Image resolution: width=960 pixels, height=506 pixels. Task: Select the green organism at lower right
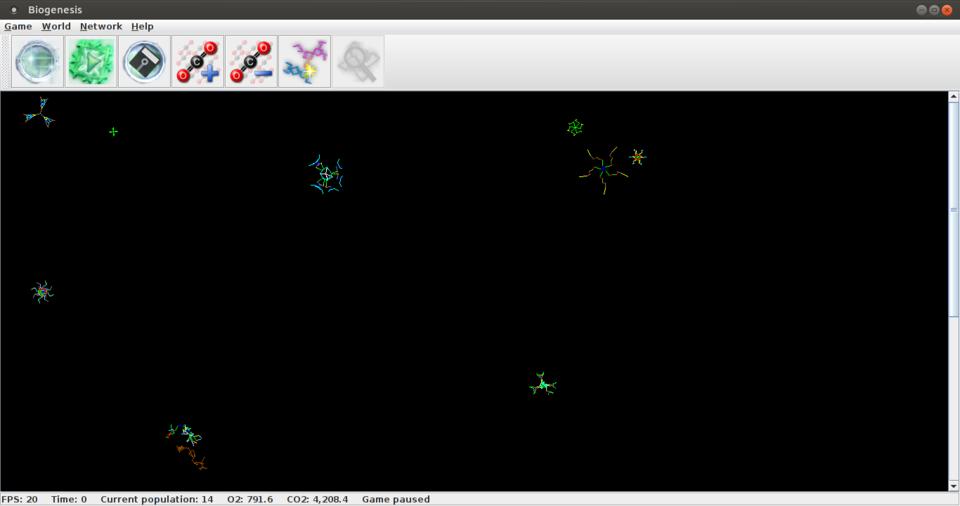pos(542,384)
